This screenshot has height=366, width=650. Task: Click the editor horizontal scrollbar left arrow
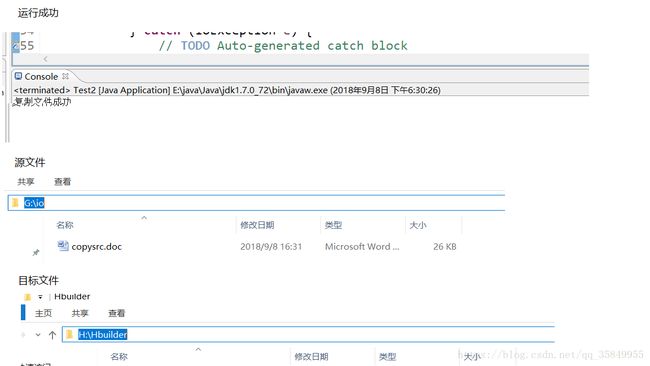pos(45,59)
